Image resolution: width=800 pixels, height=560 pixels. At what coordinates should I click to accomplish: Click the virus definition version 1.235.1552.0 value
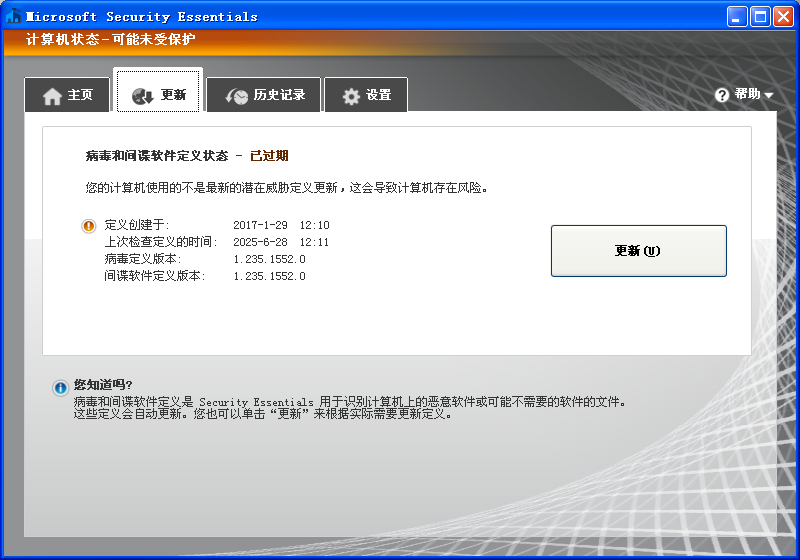[x=269, y=259]
